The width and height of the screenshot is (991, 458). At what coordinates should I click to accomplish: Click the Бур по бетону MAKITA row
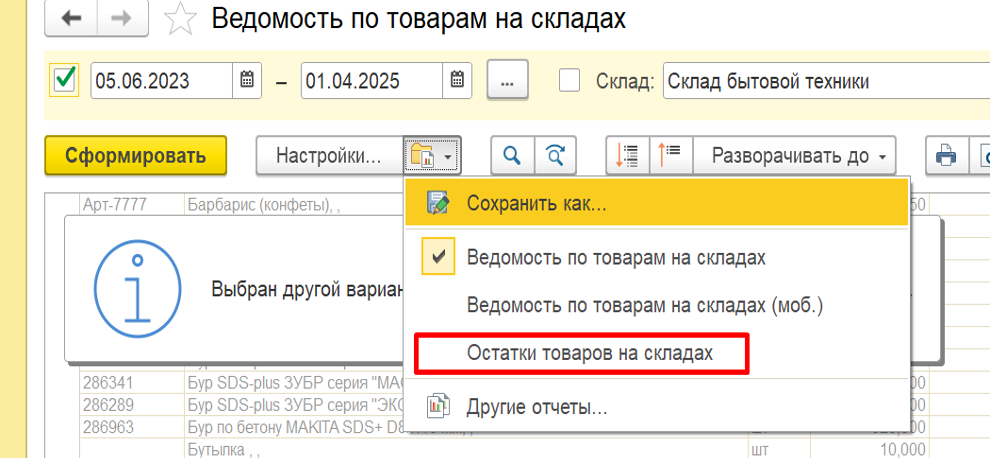295,427
